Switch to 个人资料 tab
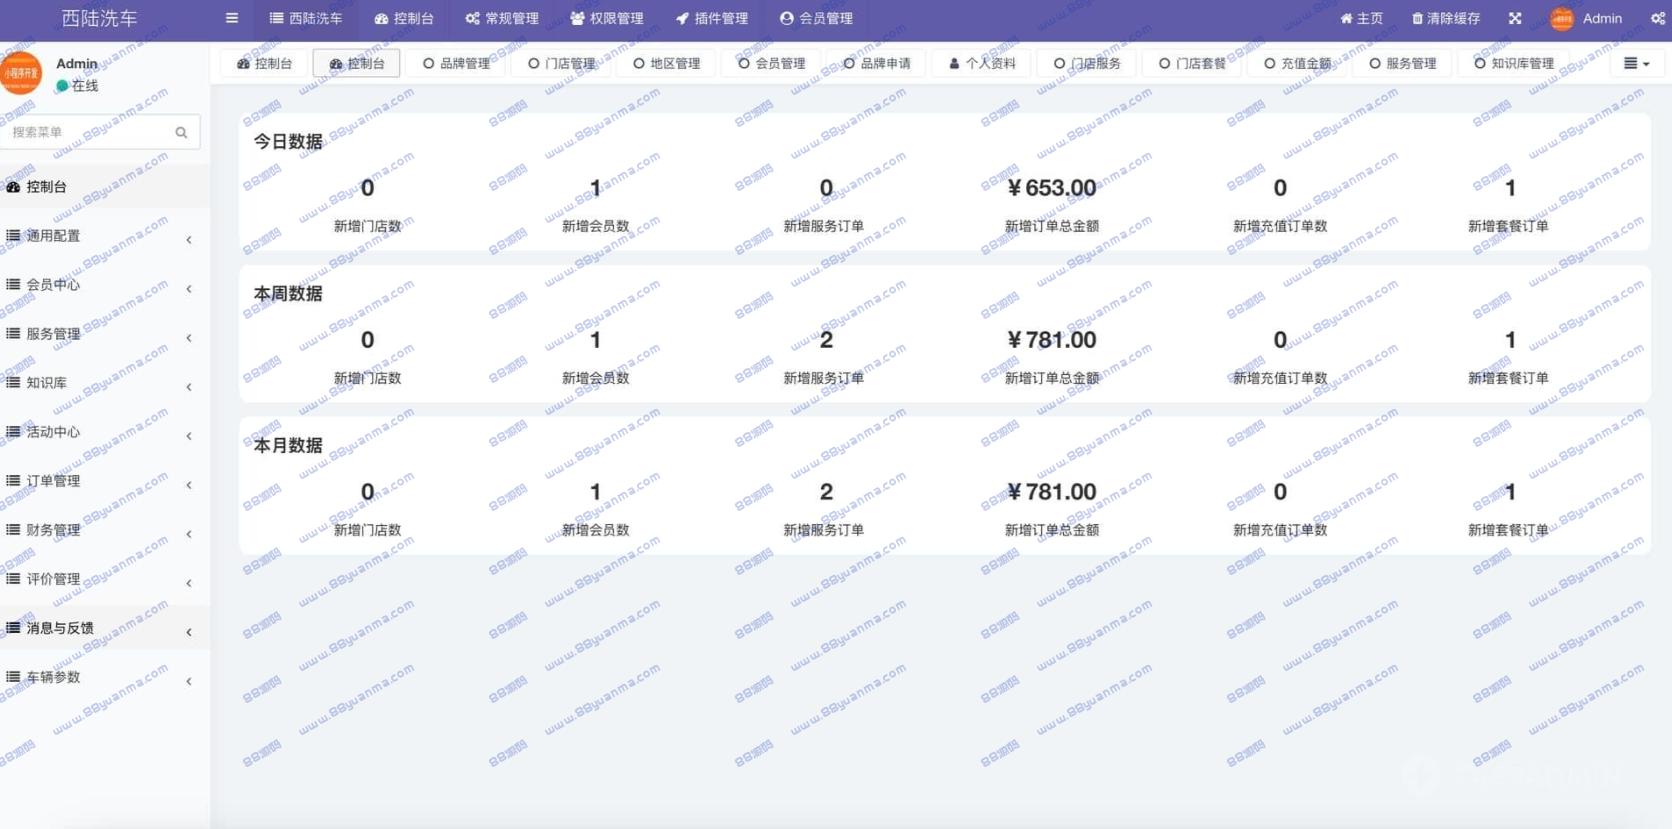 tap(982, 63)
